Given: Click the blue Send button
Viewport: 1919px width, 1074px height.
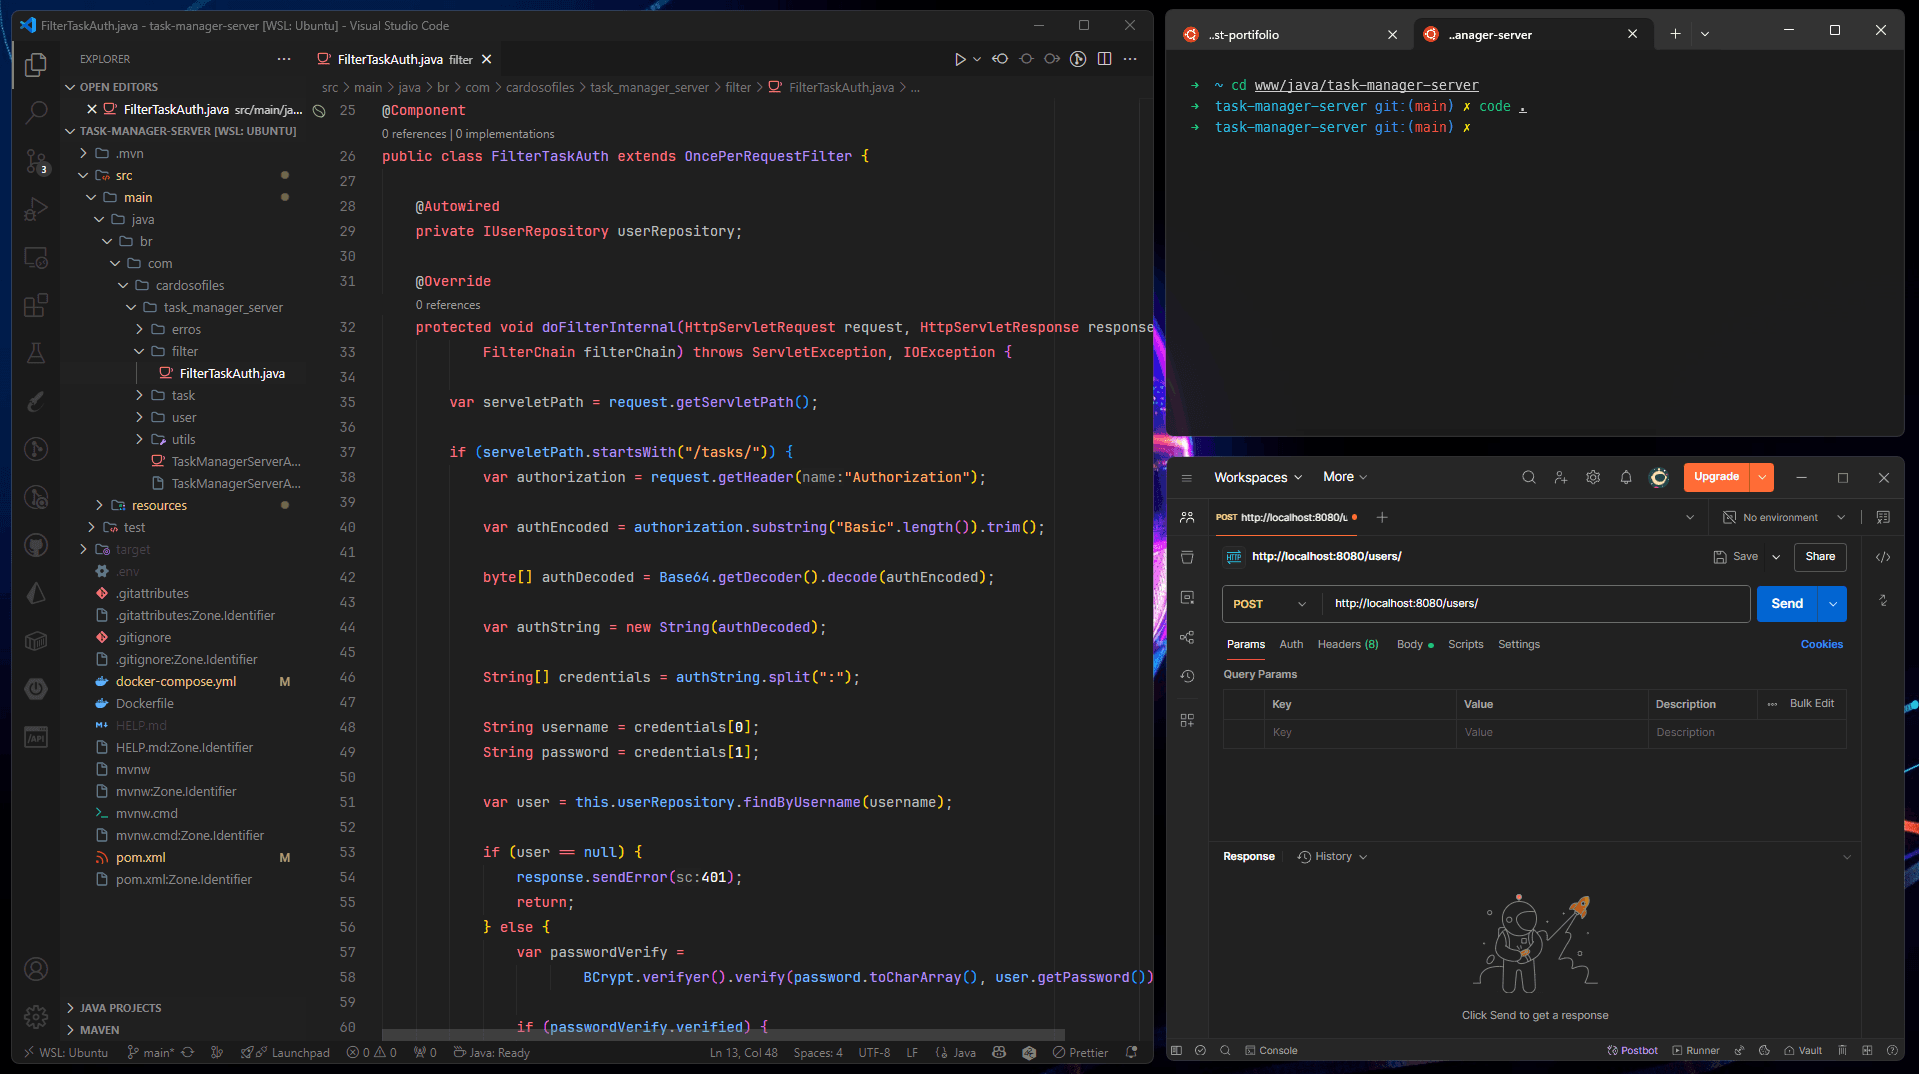Looking at the screenshot, I should [1786, 604].
